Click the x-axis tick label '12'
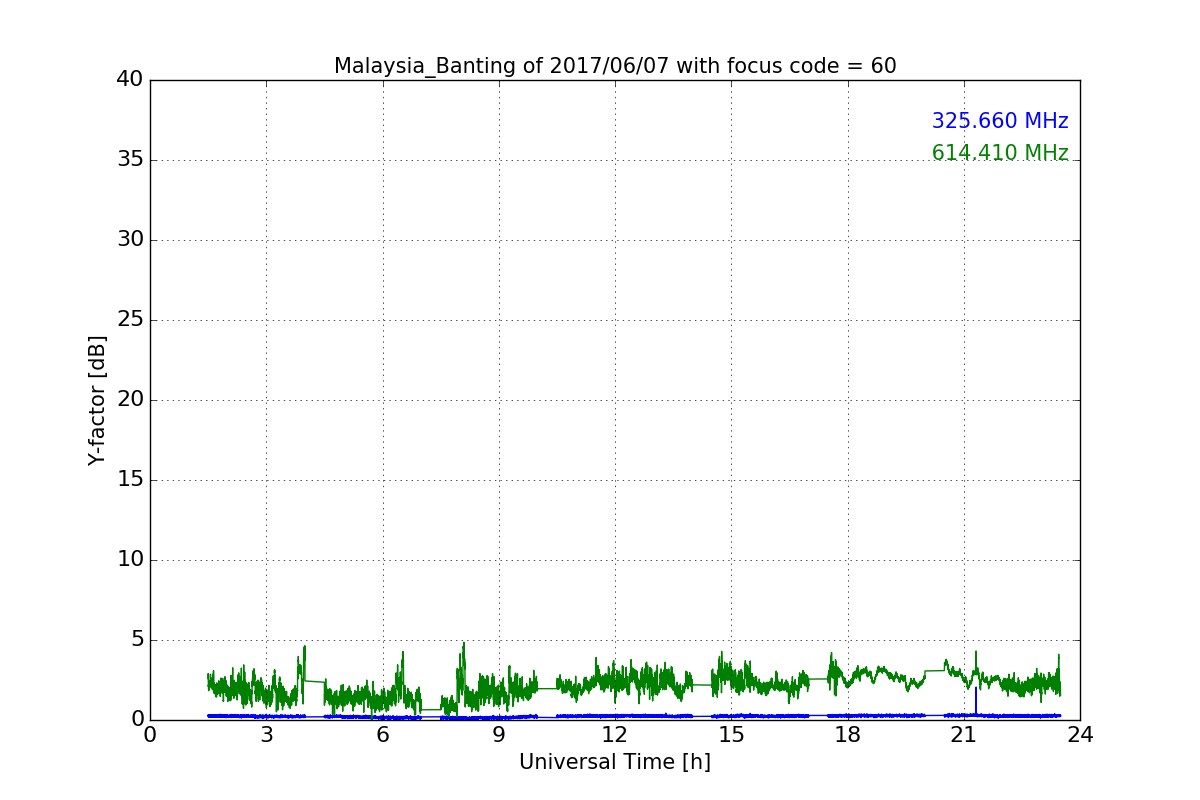This screenshot has width=1200, height=800. 615,735
